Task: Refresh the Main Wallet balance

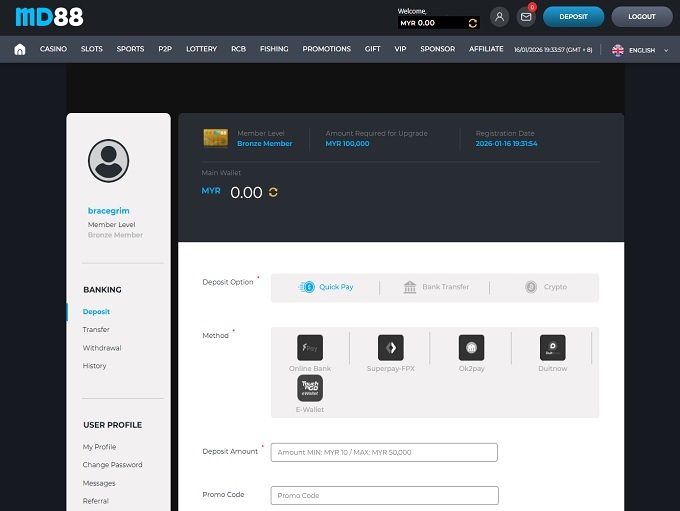Action: [x=273, y=192]
